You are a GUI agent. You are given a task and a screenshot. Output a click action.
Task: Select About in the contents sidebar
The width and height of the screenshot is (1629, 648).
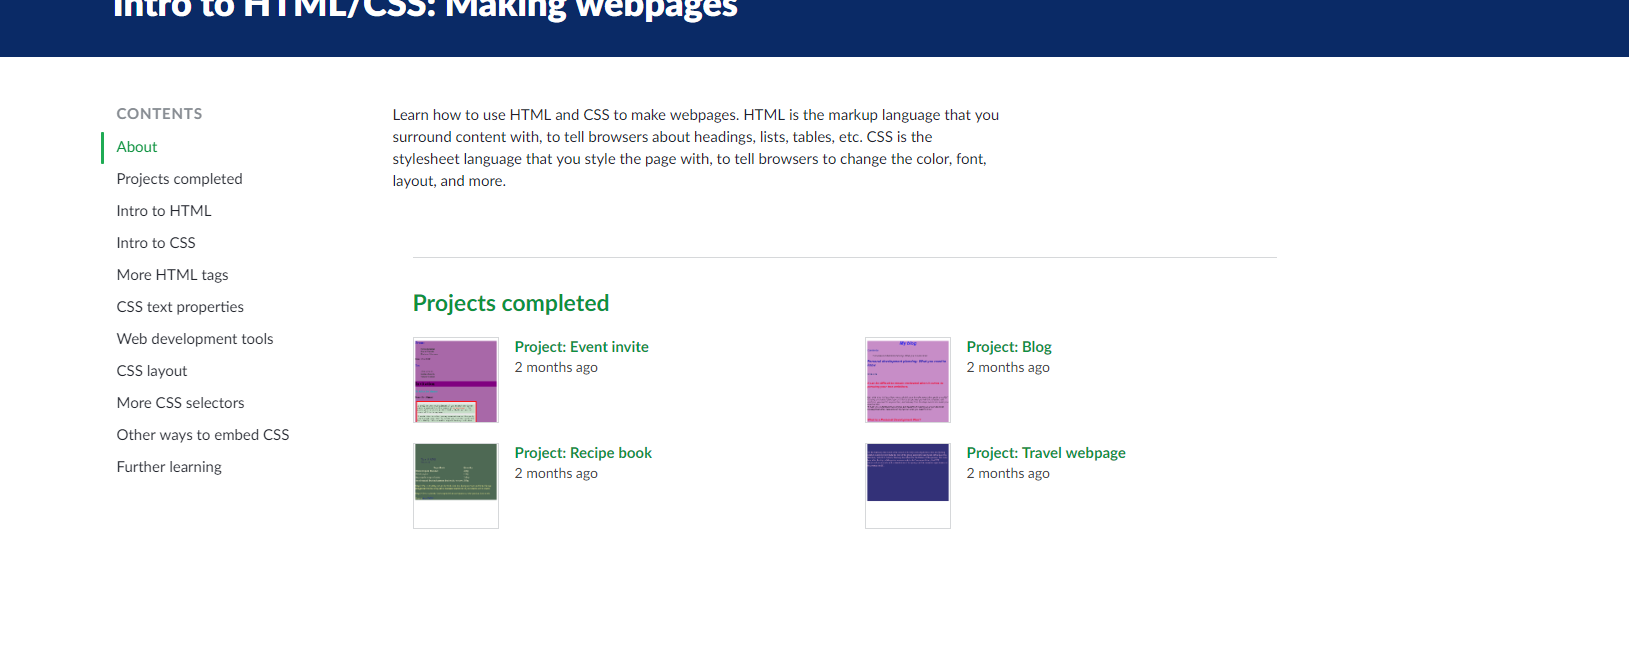(x=137, y=147)
